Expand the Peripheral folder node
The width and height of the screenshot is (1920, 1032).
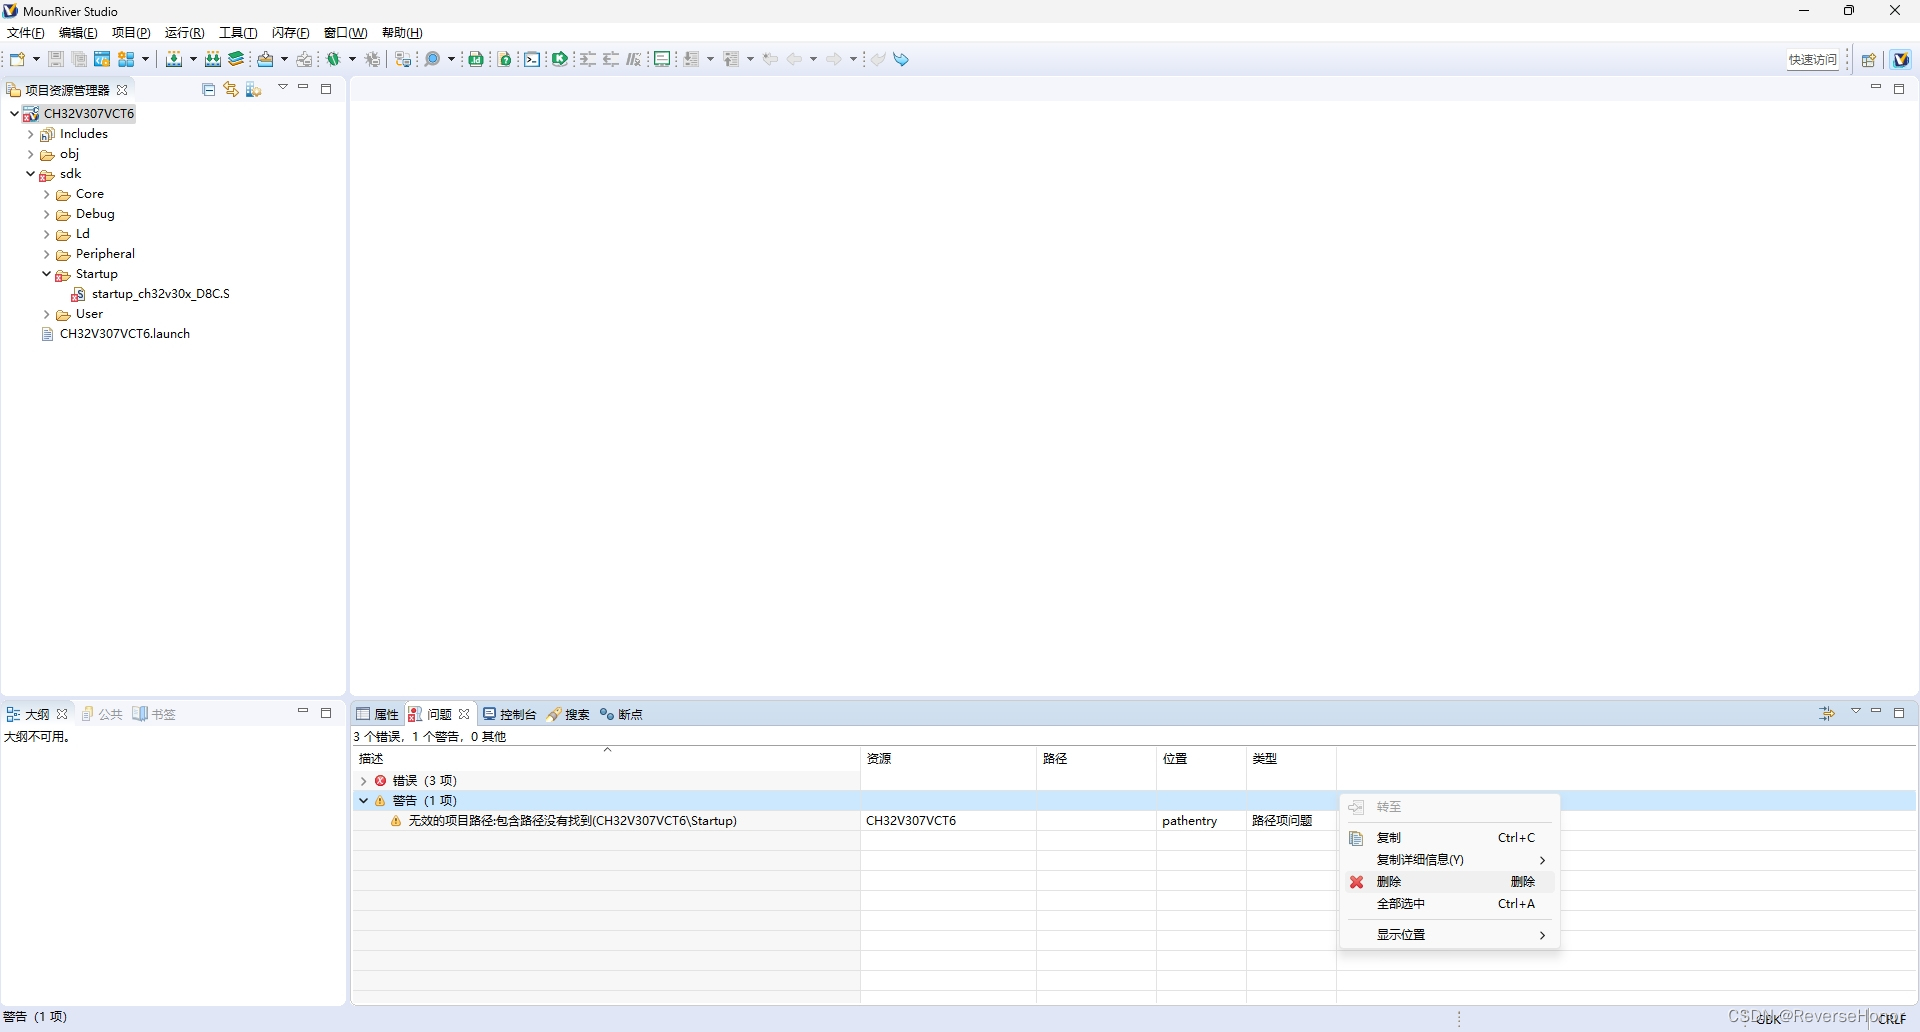[46, 254]
